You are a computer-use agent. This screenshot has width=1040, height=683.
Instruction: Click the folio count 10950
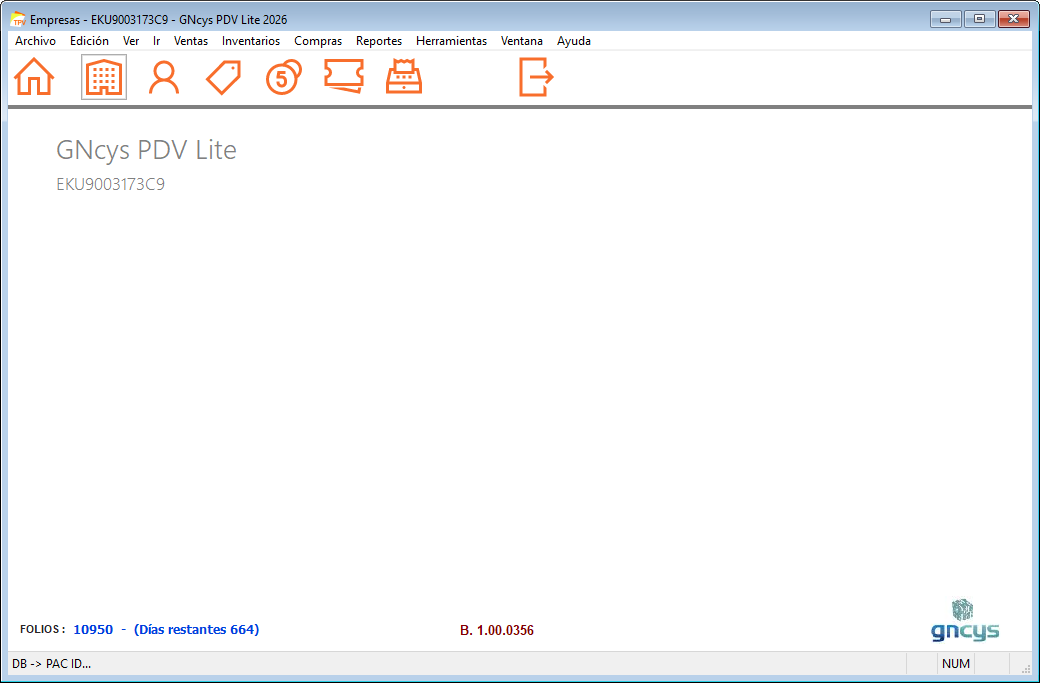tap(93, 629)
